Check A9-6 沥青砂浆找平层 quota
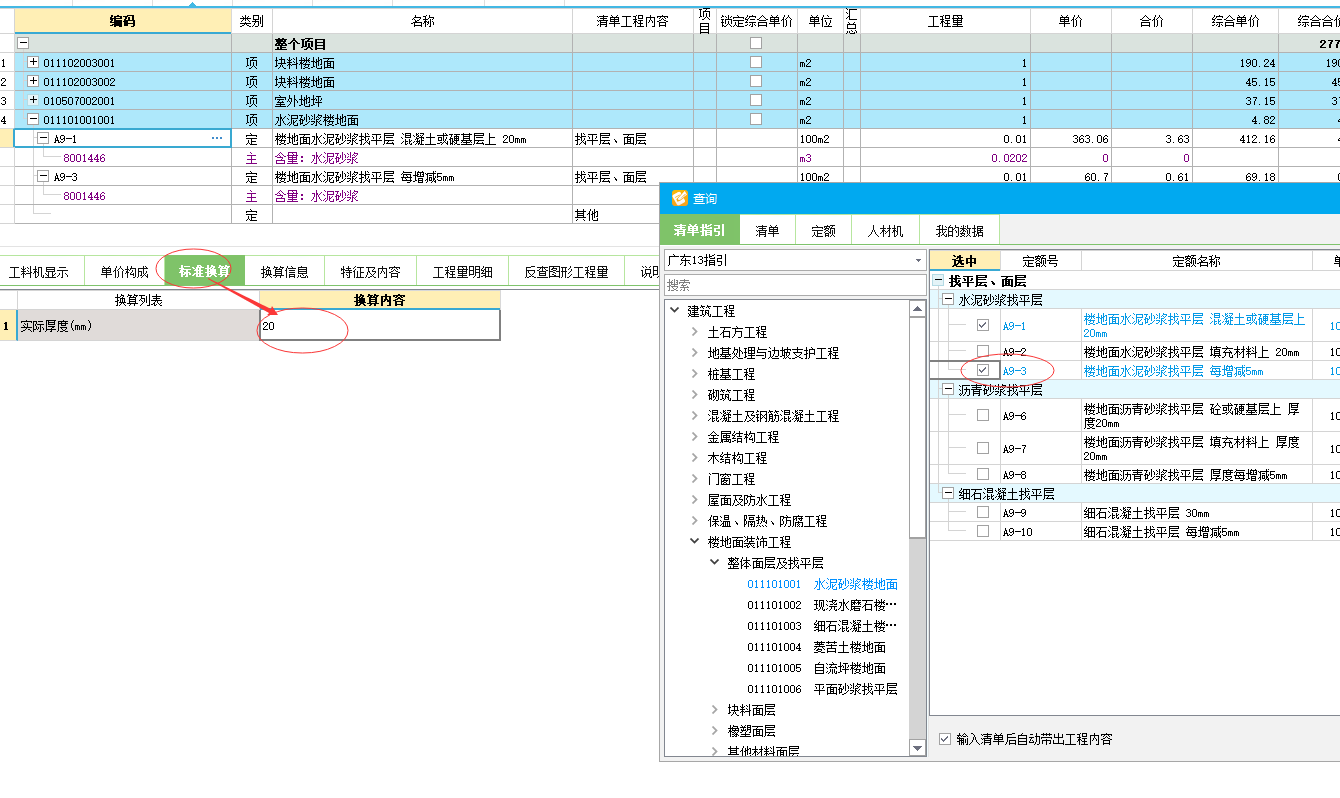Screen dimensions: 1340x798 tap(983, 414)
